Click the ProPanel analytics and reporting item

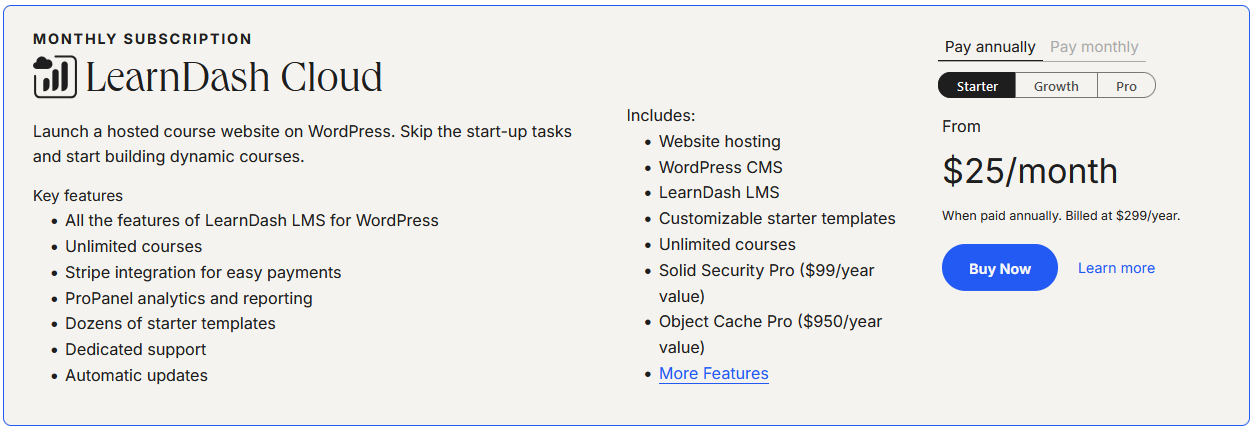(189, 298)
